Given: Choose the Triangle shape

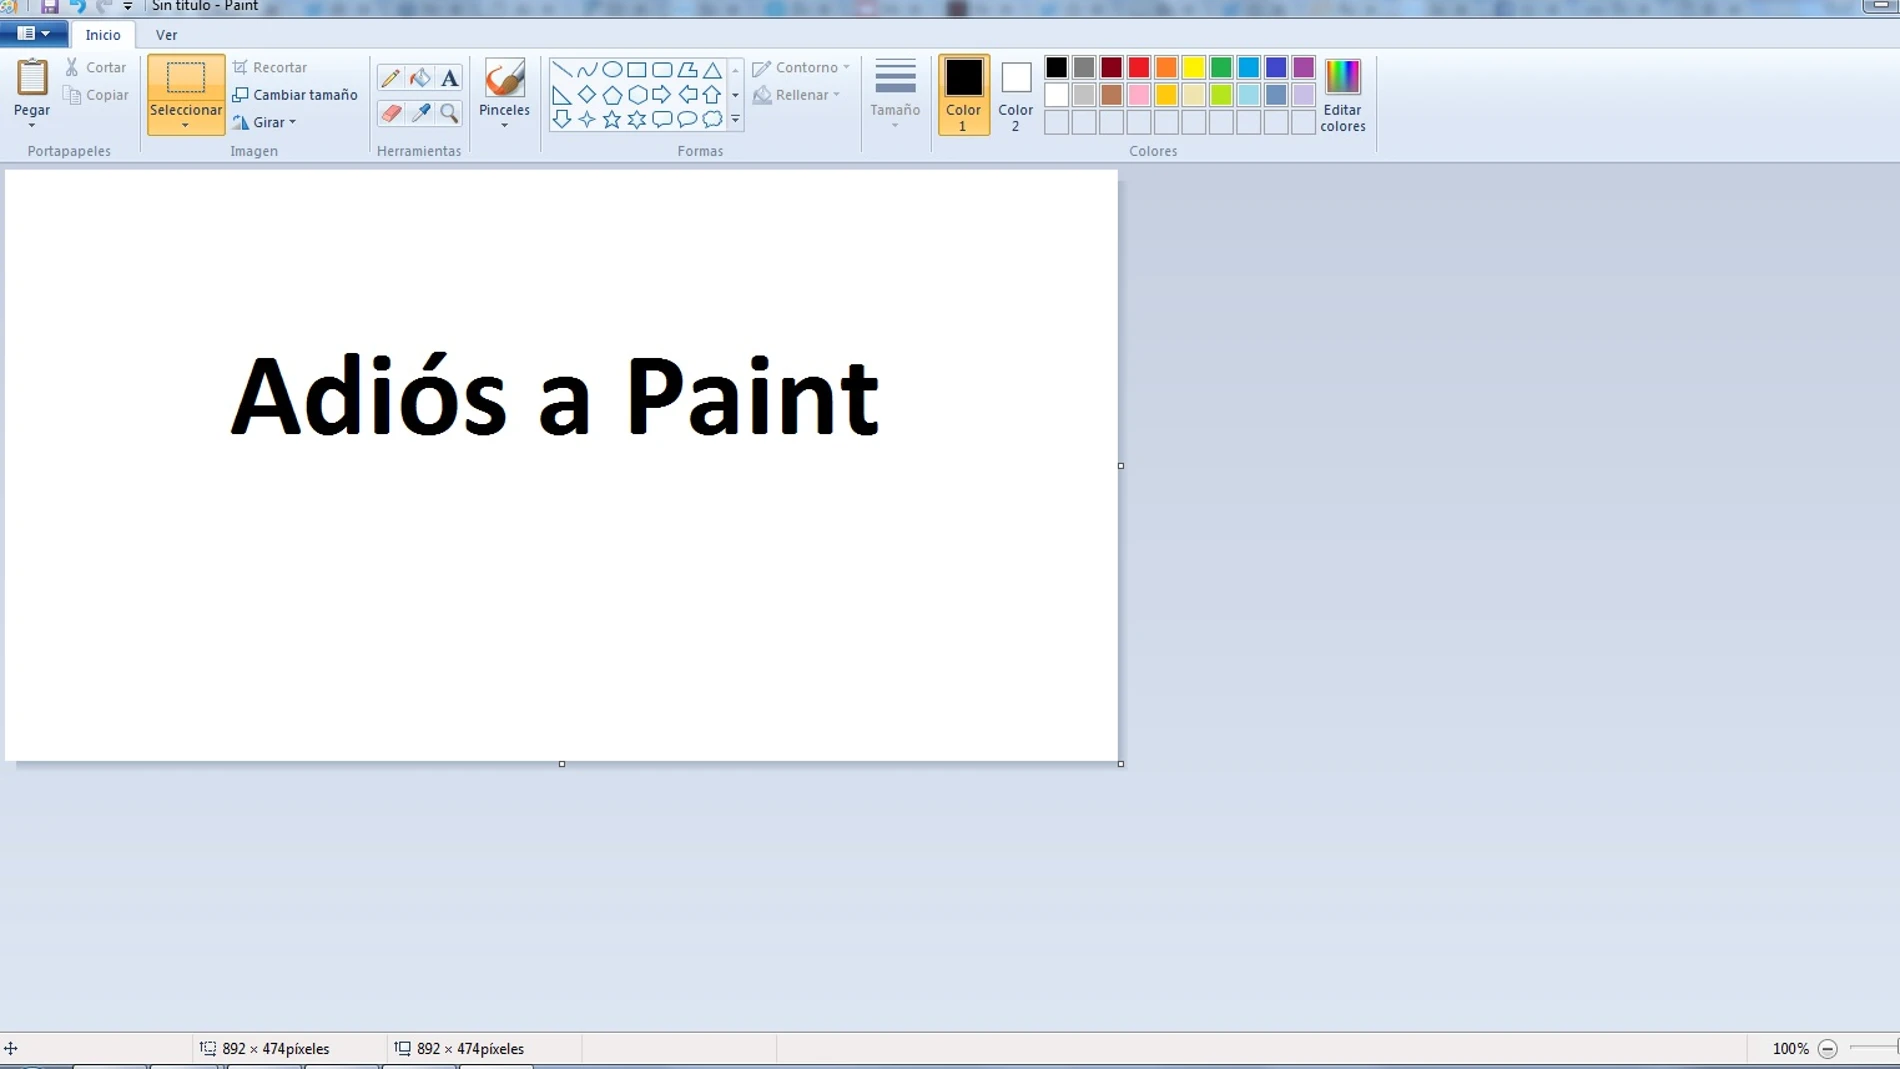Looking at the screenshot, I should click(712, 70).
